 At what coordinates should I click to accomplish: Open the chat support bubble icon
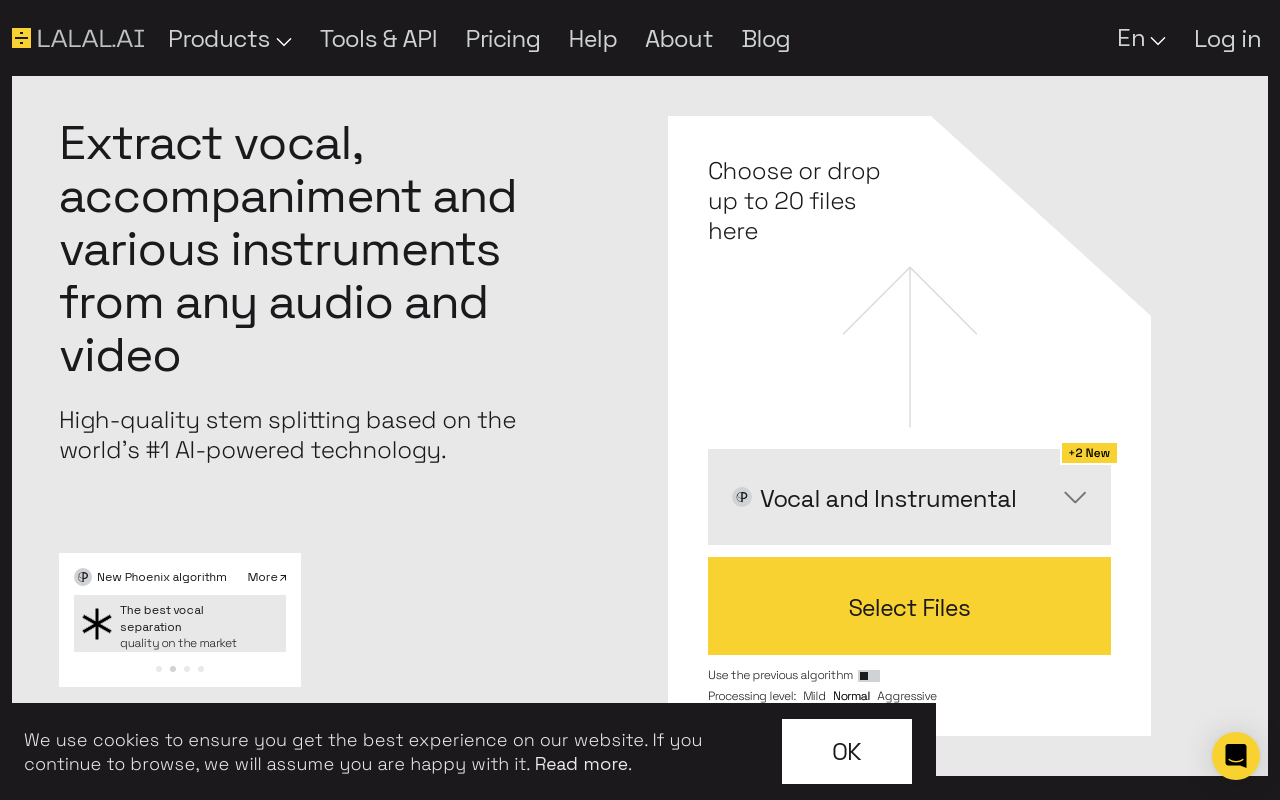(x=1236, y=756)
